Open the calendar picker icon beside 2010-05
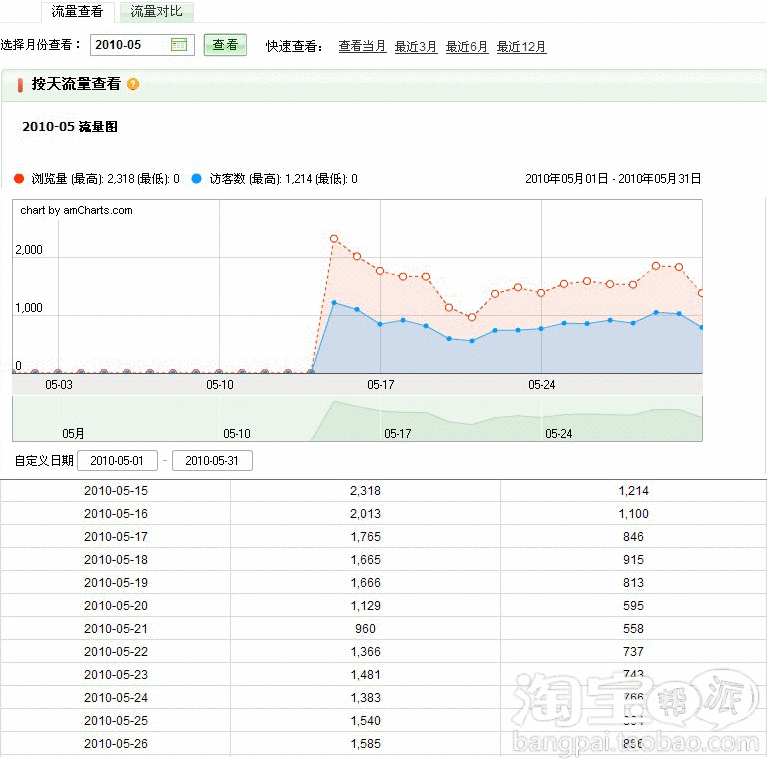Screen dimensions: 767x759 tap(179, 45)
